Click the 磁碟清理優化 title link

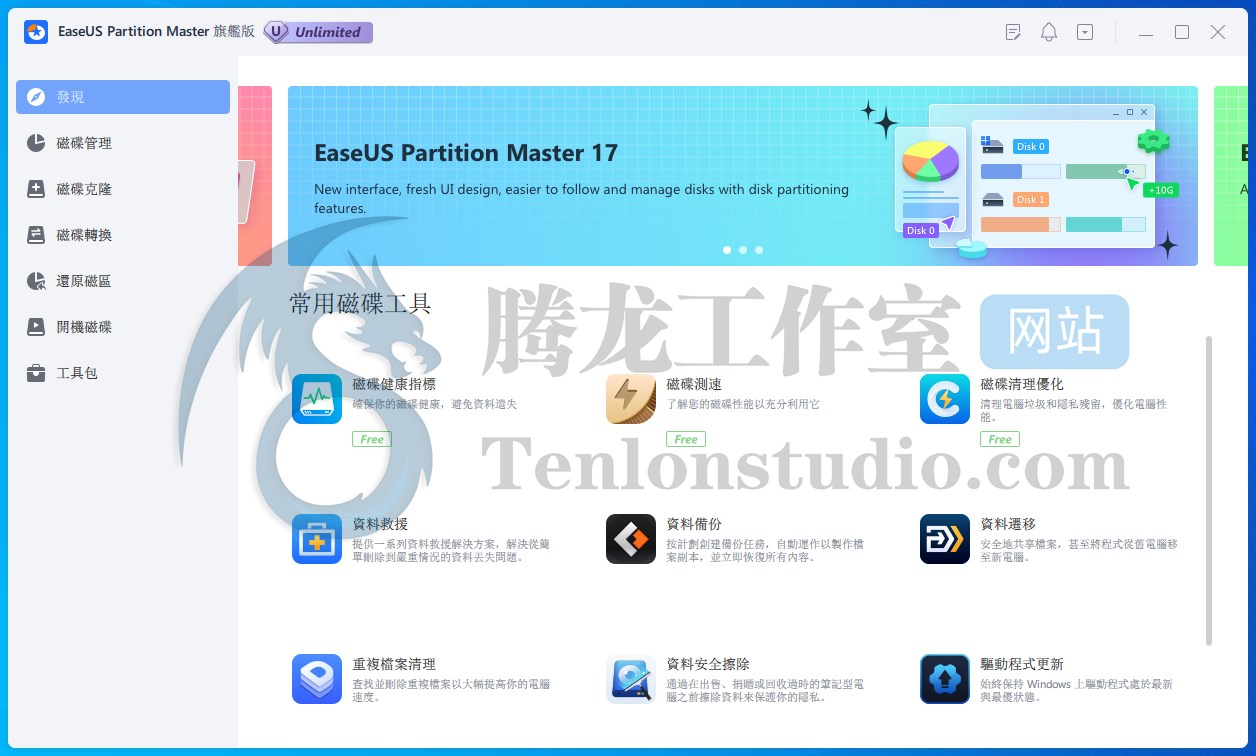1022,384
